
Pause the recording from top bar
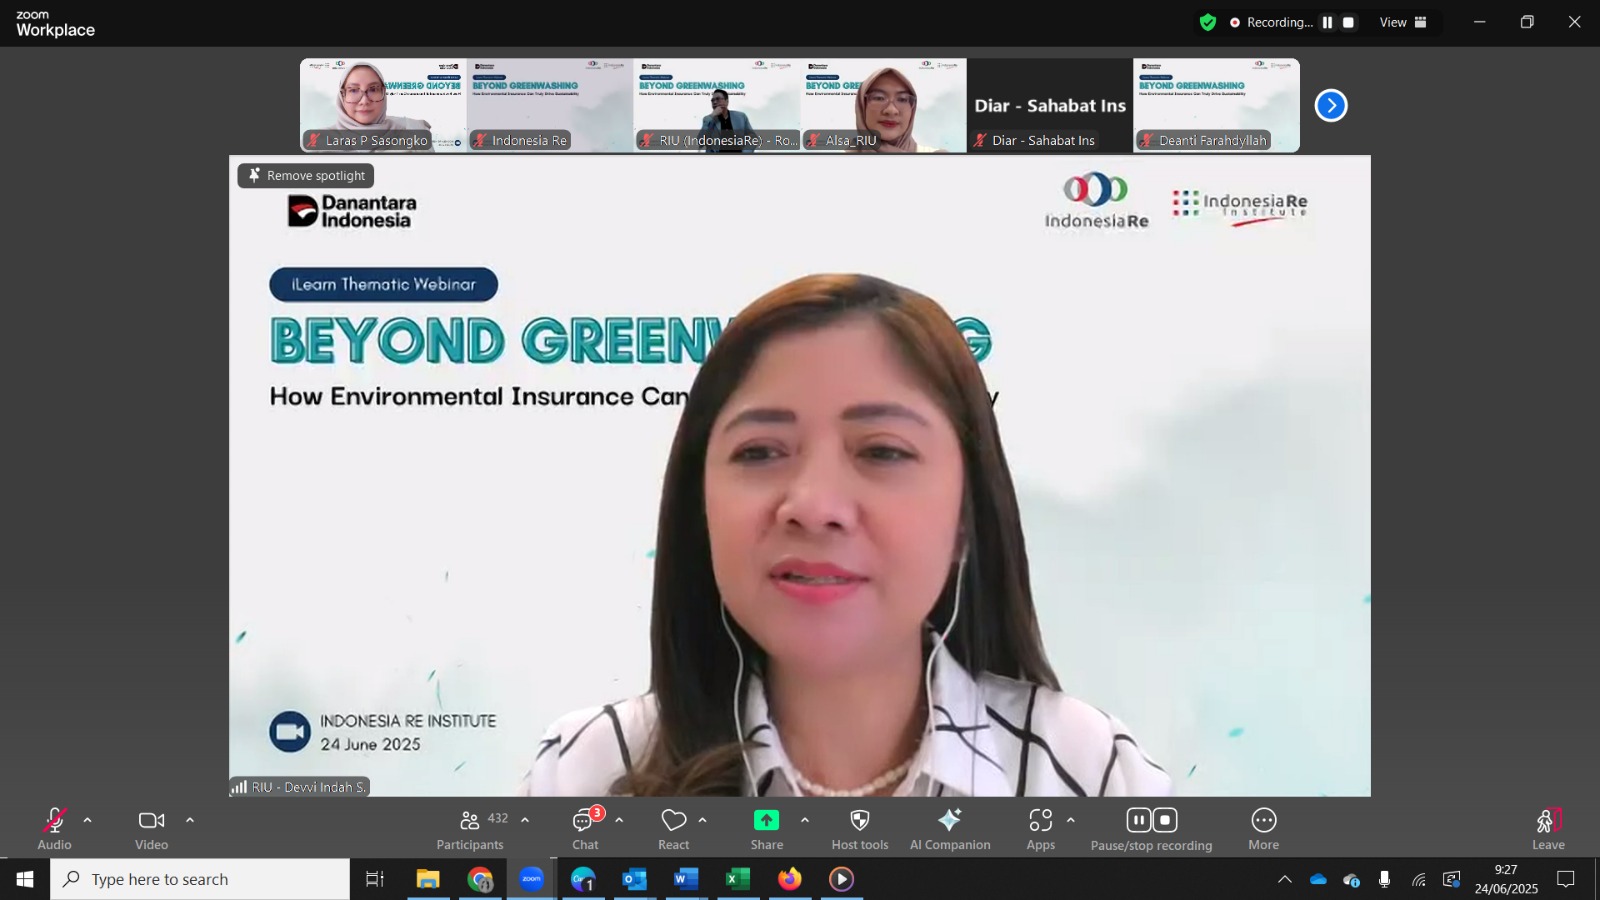click(x=1328, y=22)
